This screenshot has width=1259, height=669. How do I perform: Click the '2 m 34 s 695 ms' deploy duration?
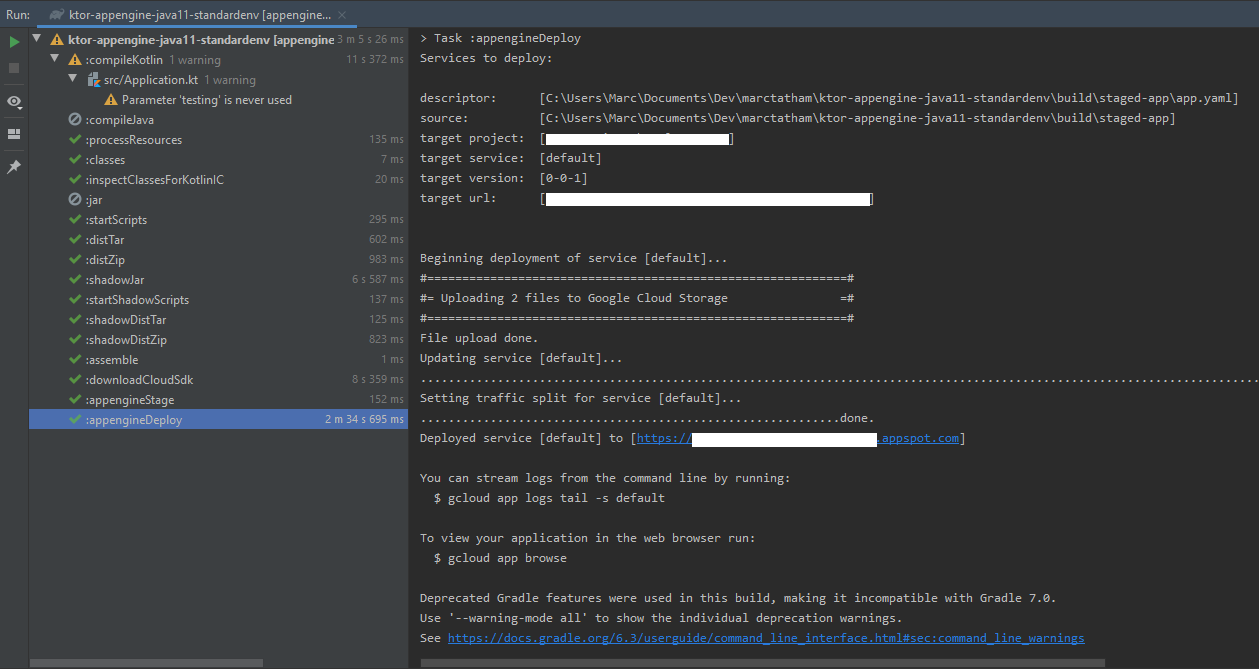point(364,420)
